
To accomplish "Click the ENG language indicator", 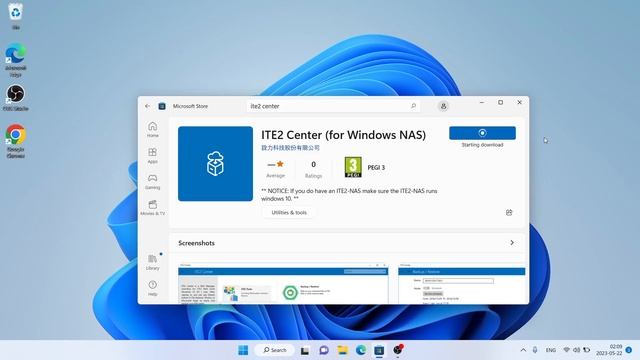I will coord(551,350).
